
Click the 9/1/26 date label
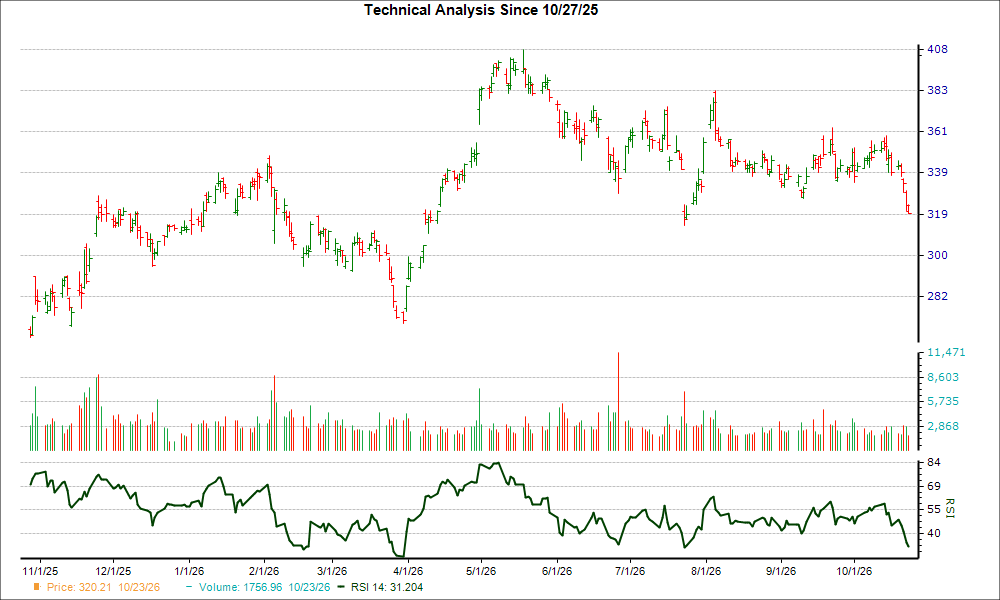pyautogui.click(x=781, y=571)
